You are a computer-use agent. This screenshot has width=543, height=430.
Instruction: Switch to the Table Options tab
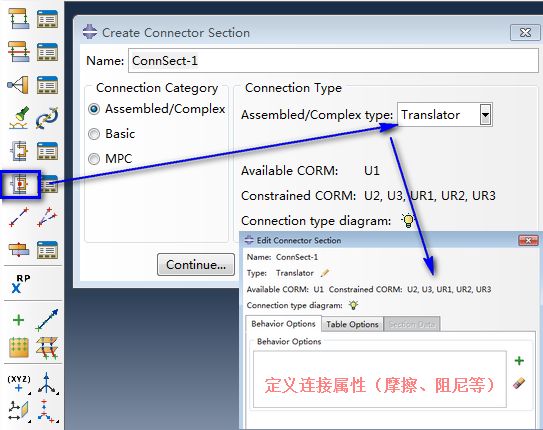point(352,324)
